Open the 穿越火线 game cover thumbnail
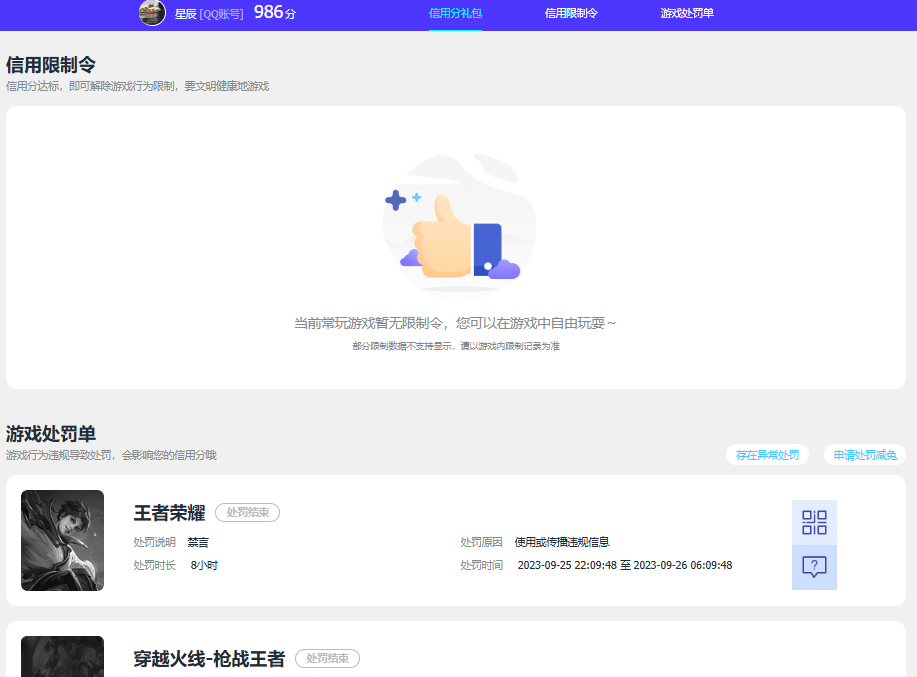The image size is (917, 677). click(63, 657)
